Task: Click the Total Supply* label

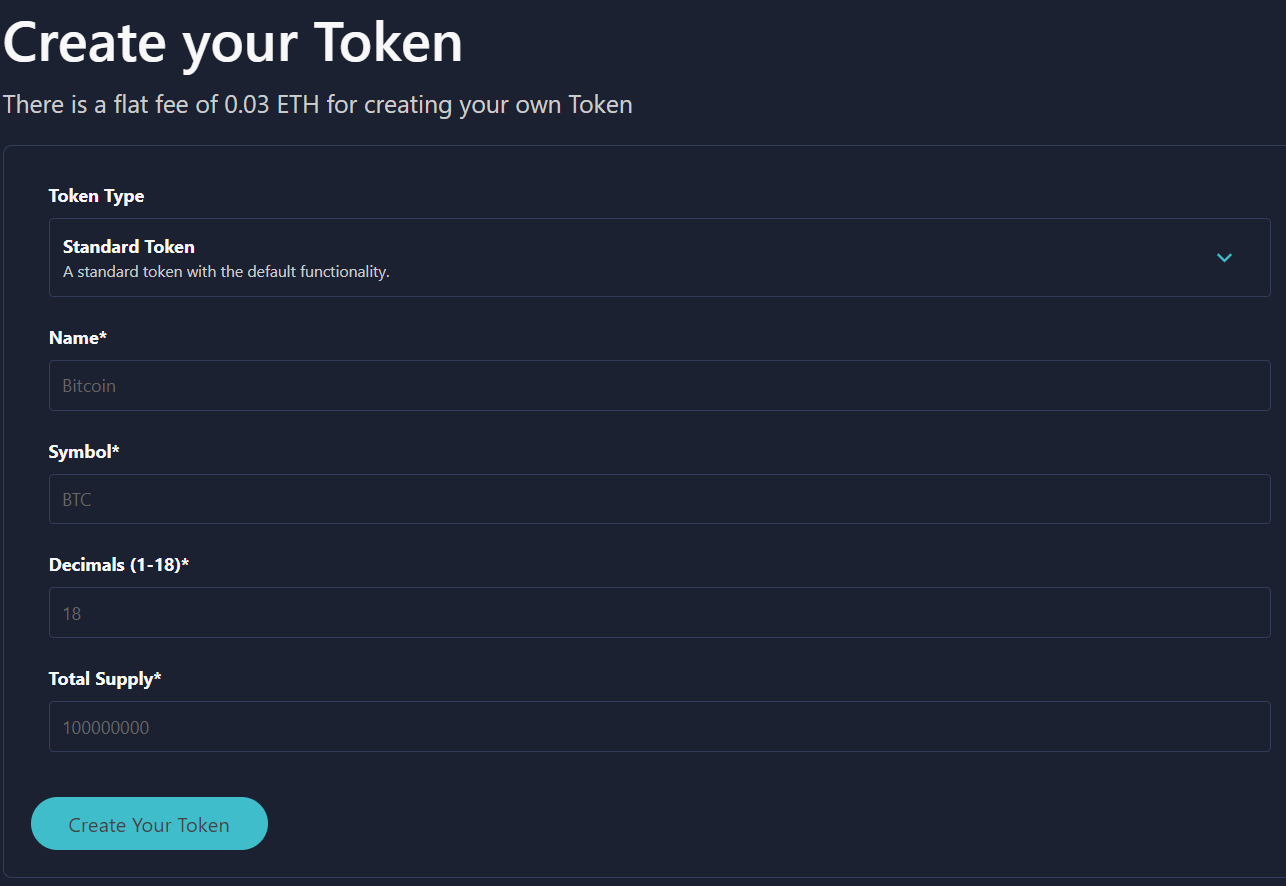Action: click(x=104, y=678)
